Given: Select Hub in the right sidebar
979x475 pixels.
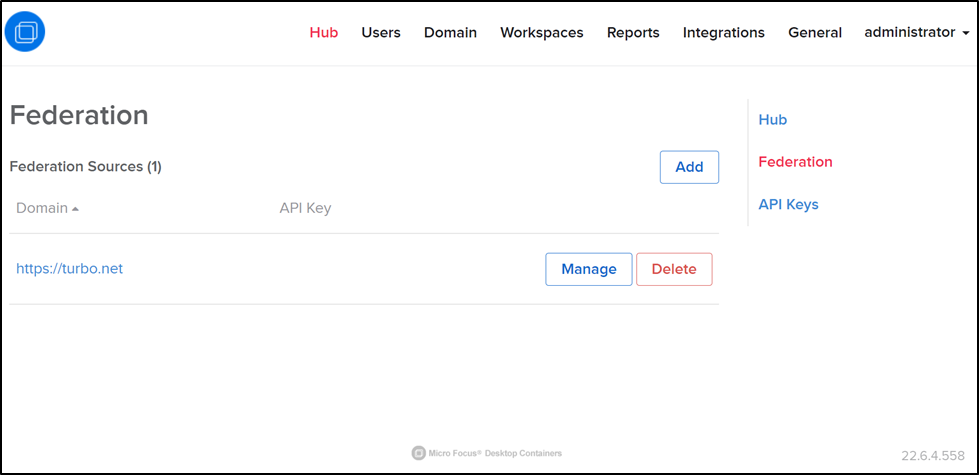Looking at the screenshot, I should click(772, 120).
